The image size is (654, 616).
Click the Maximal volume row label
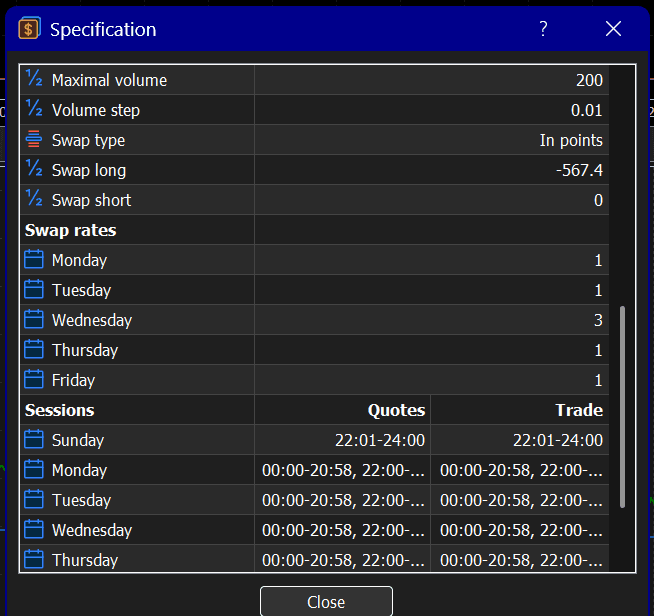[x=109, y=80]
